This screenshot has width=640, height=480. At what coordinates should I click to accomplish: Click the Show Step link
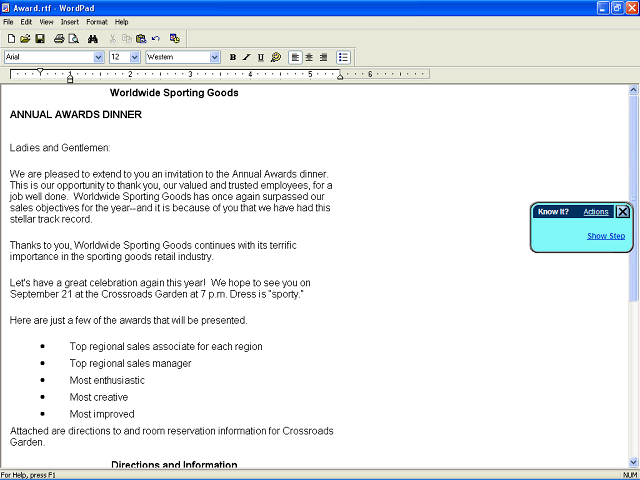[606, 236]
